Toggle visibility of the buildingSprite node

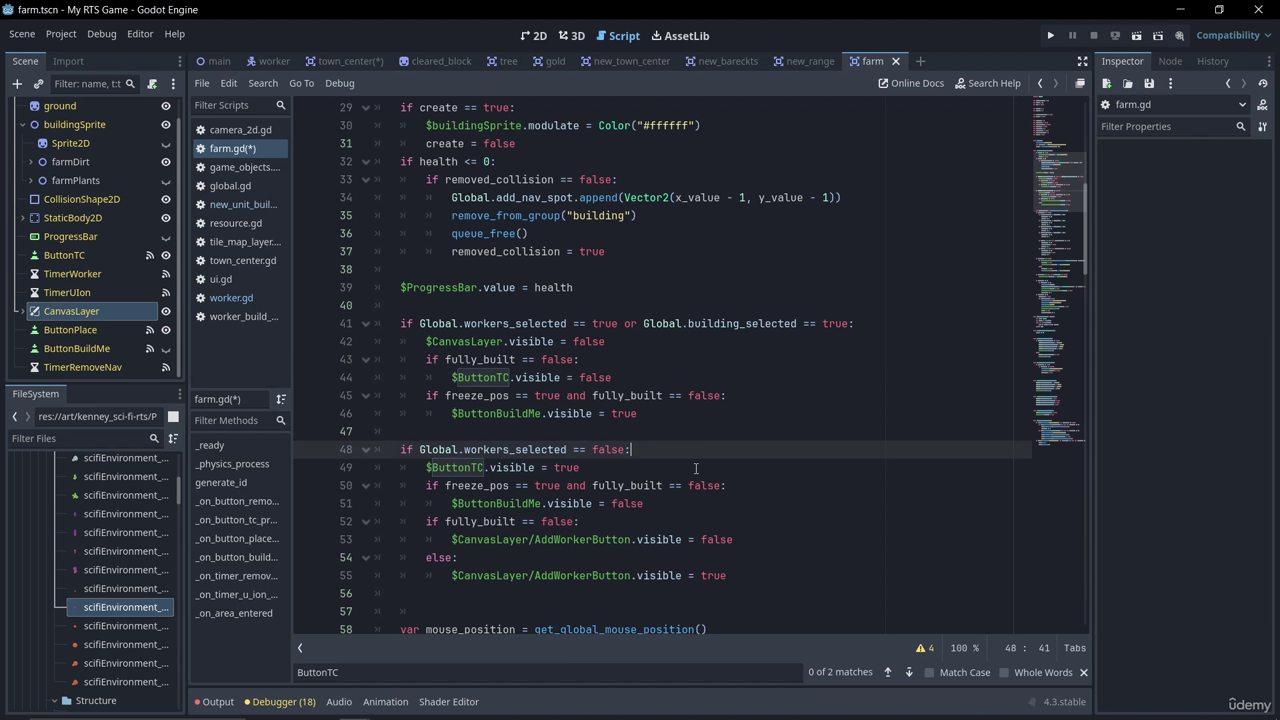tap(166, 125)
